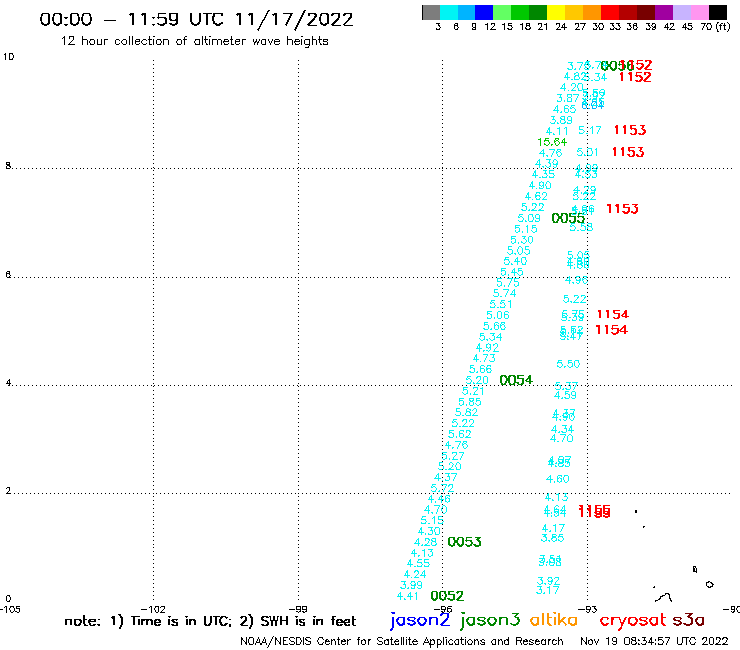740x650 pixels.
Task: Click the red 'cryosat' legend label
Action: pyautogui.click(x=633, y=621)
